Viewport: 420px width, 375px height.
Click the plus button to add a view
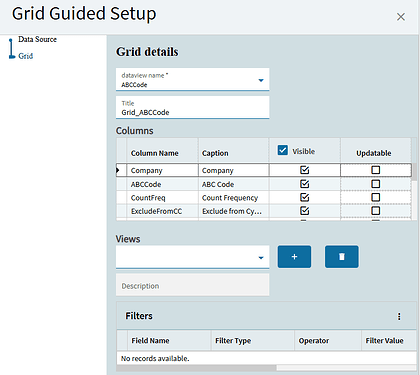click(294, 257)
